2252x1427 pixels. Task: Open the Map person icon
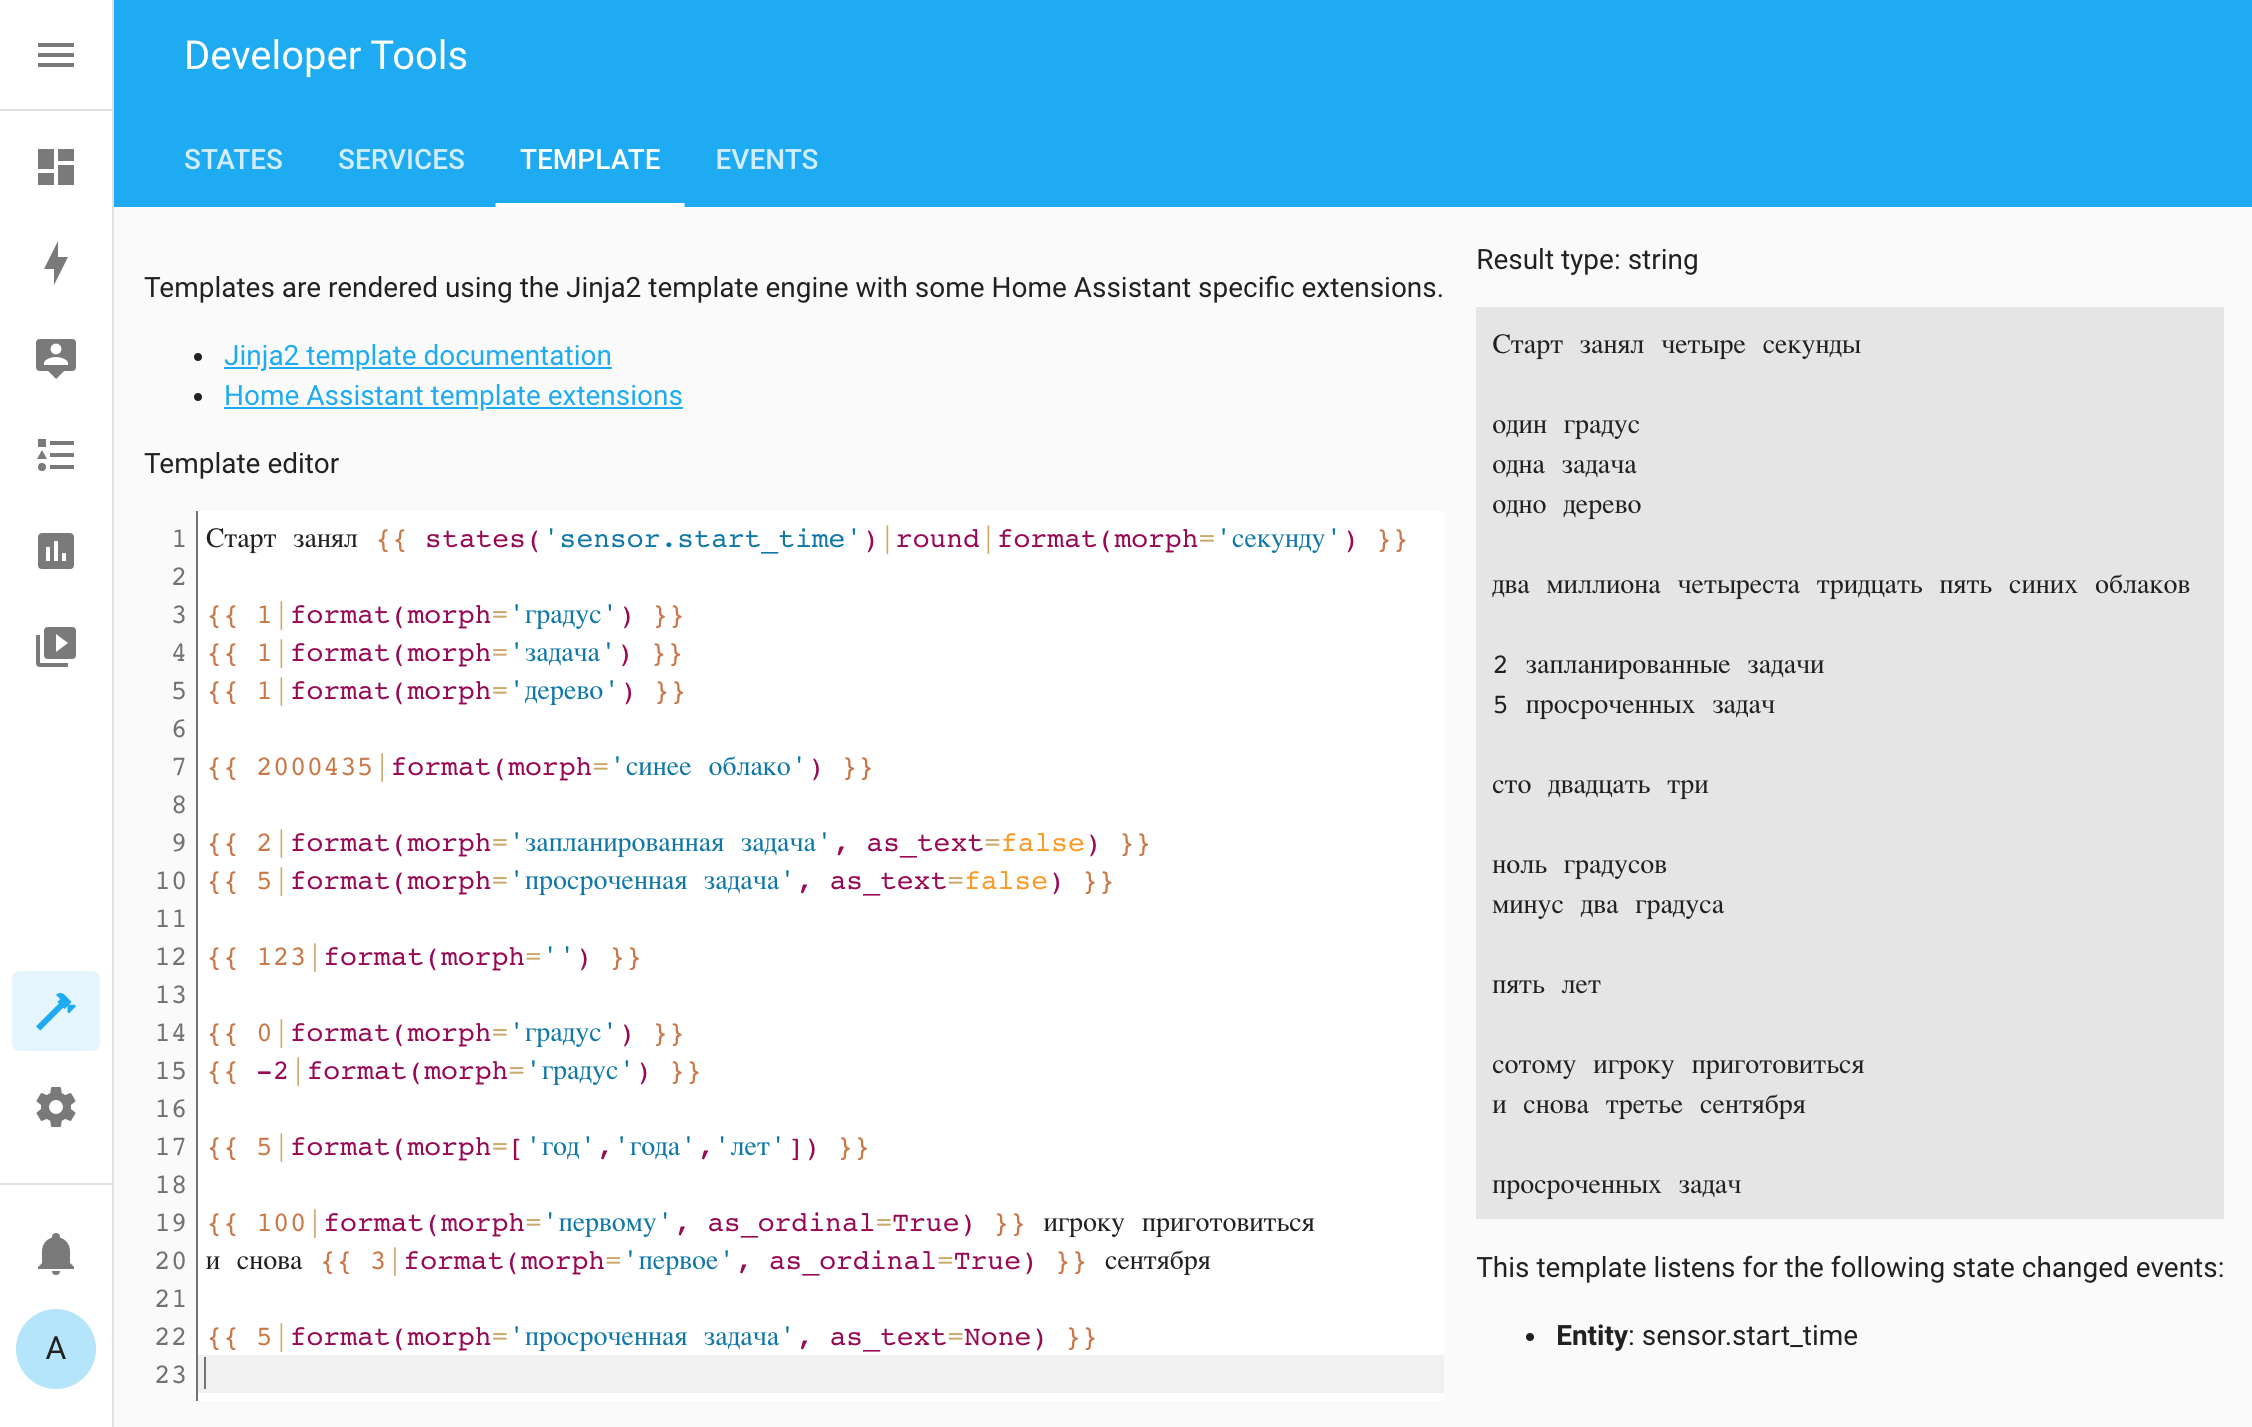click(56, 358)
